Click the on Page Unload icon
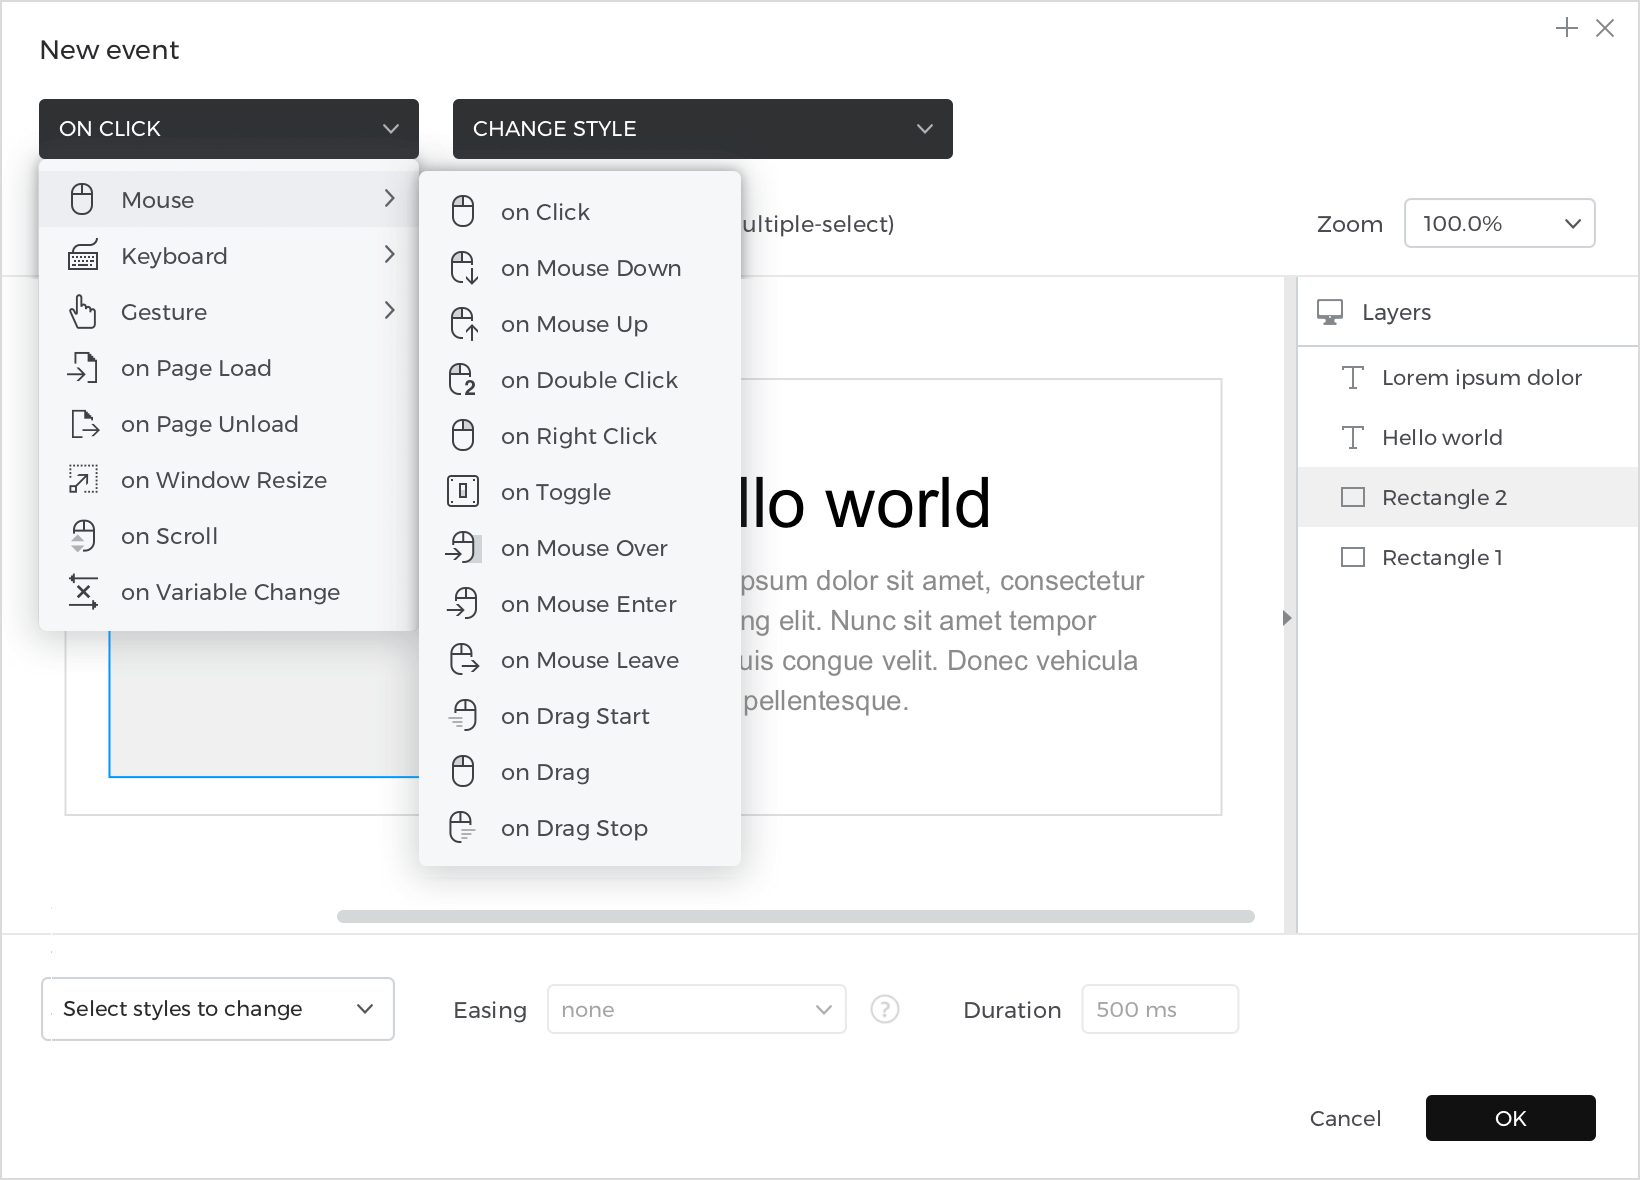The height and width of the screenshot is (1180, 1640). click(85, 424)
